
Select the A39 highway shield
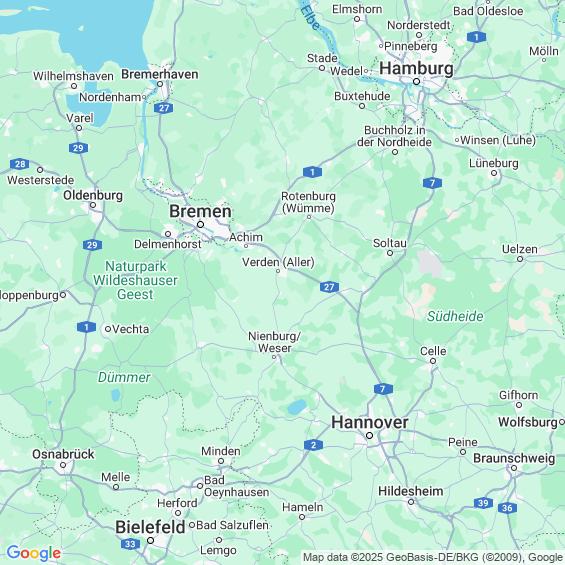click(x=483, y=503)
